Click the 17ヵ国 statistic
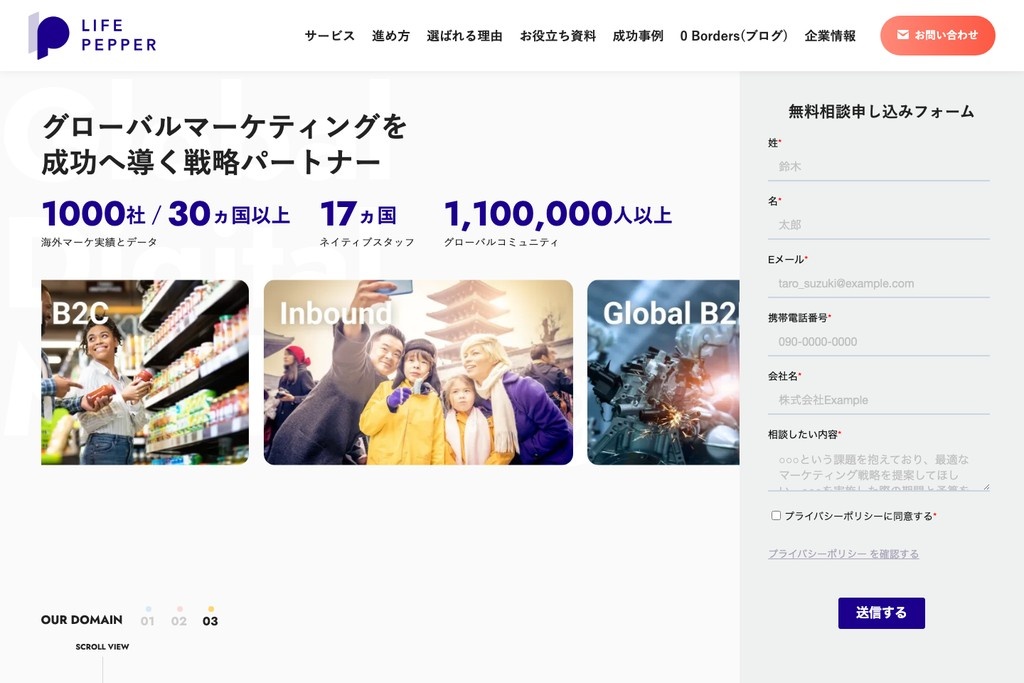This screenshot has width=1024, height=683. pos(359,214)
